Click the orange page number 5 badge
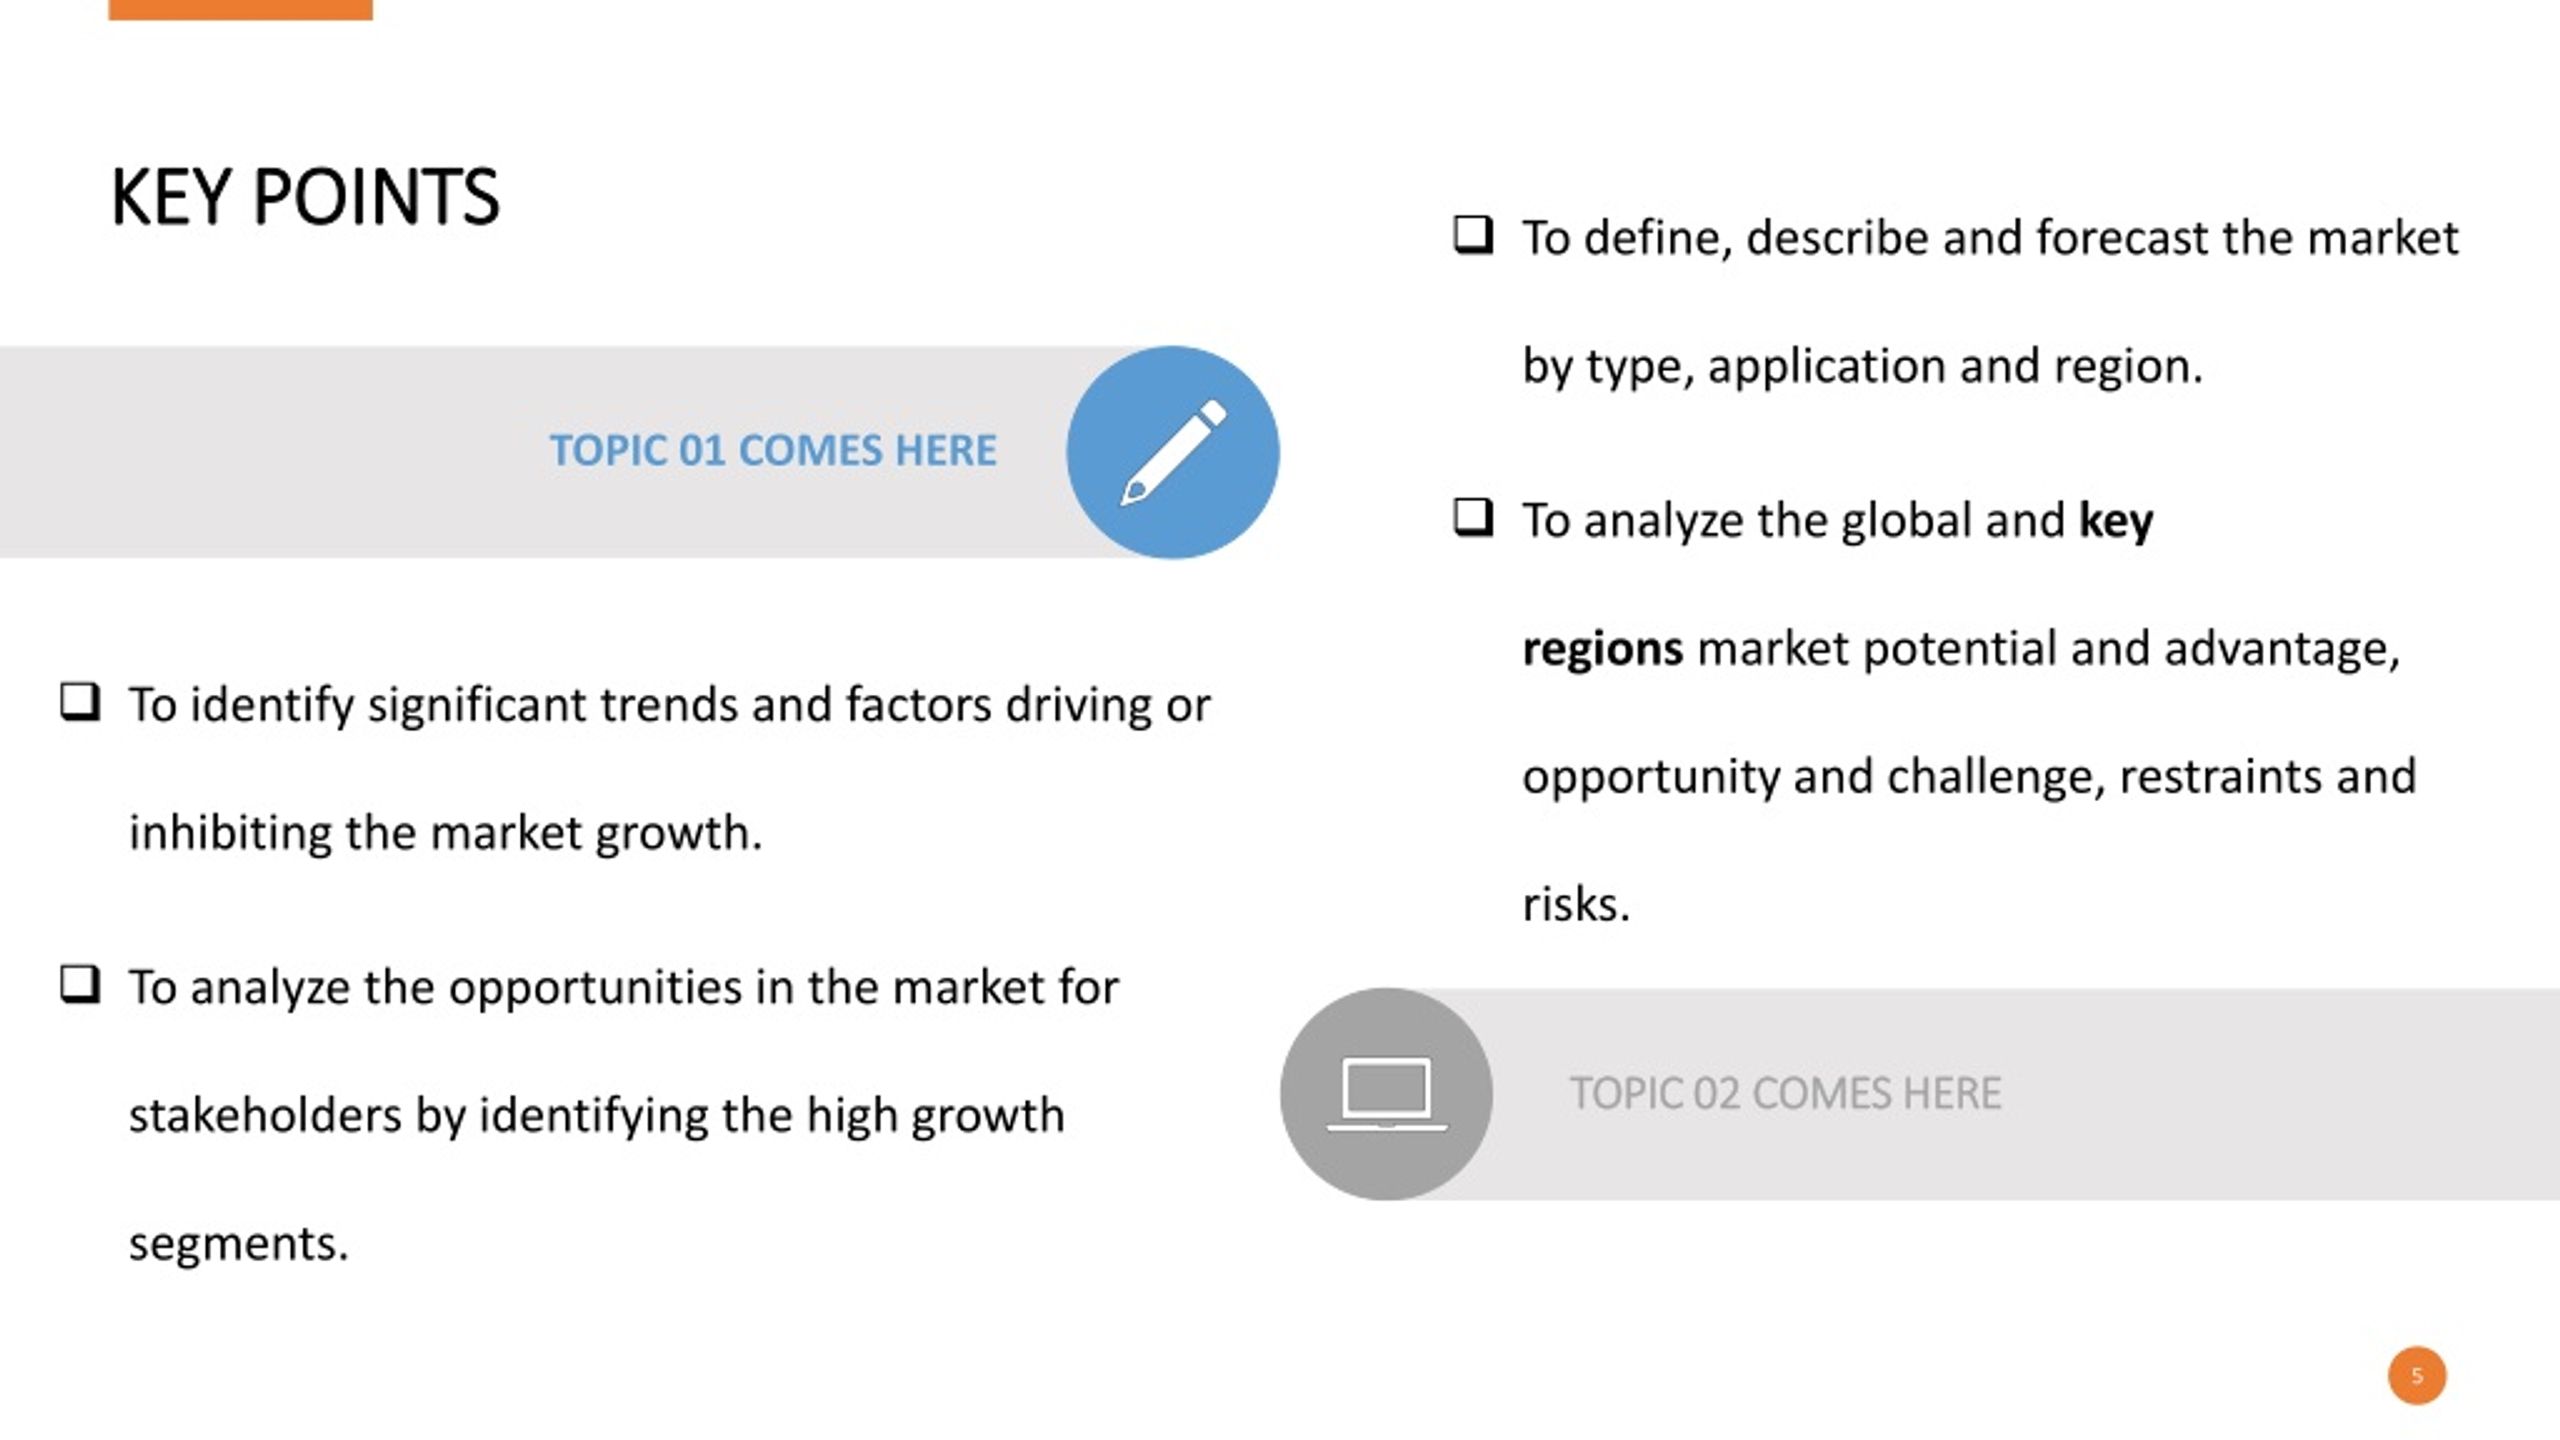2560x1440 pixels. (2417, 1376)
